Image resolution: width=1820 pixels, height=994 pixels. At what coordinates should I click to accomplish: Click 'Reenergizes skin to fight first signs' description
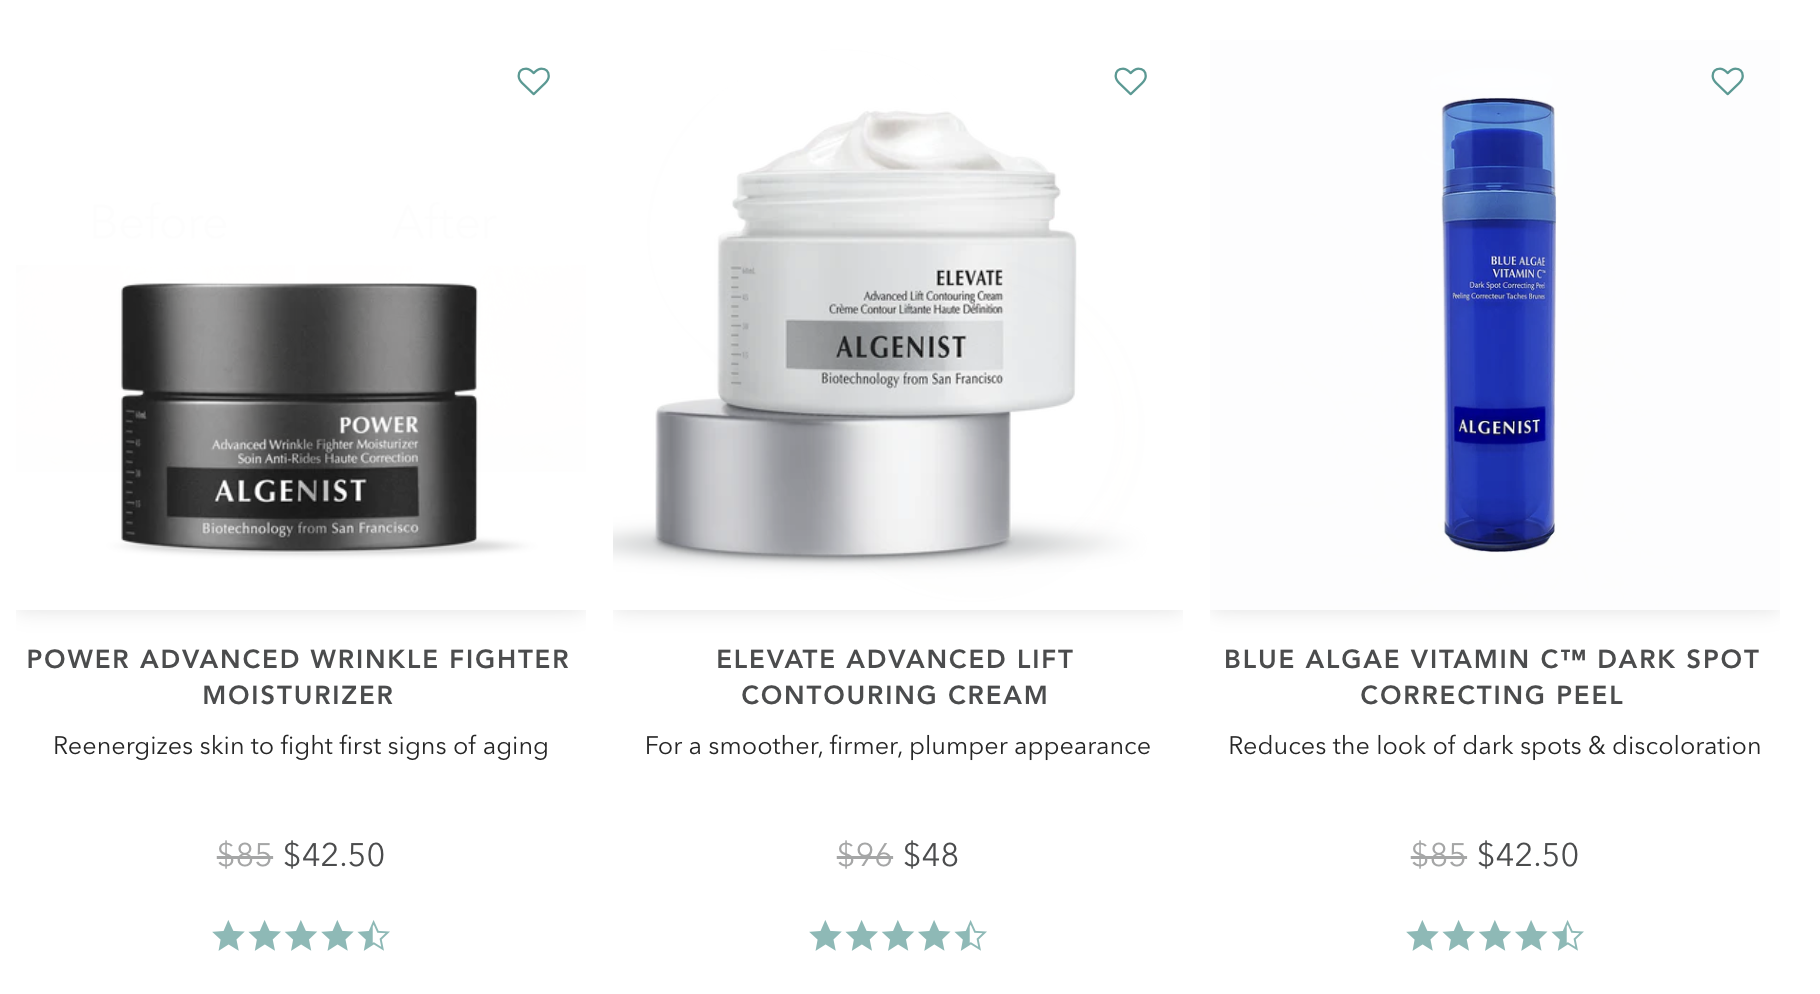point(300,746)
